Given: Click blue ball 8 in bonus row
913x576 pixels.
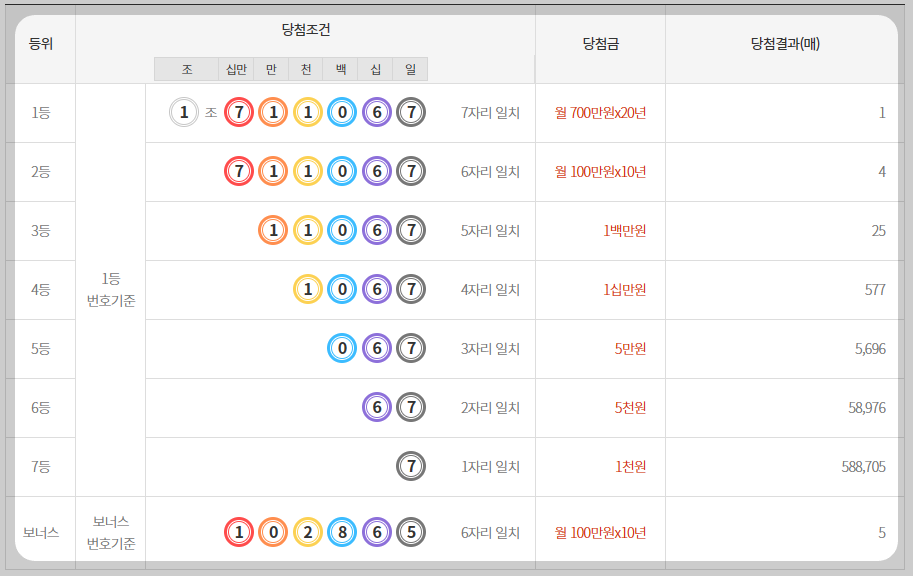Looking at the screenshot, I should tap(342, 532).
